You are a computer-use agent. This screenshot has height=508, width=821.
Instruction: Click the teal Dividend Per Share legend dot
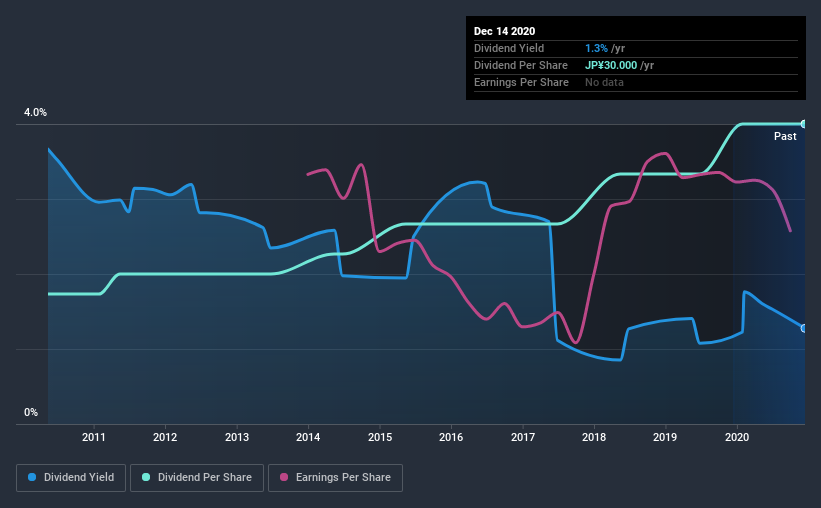click(x=146, y=477)
